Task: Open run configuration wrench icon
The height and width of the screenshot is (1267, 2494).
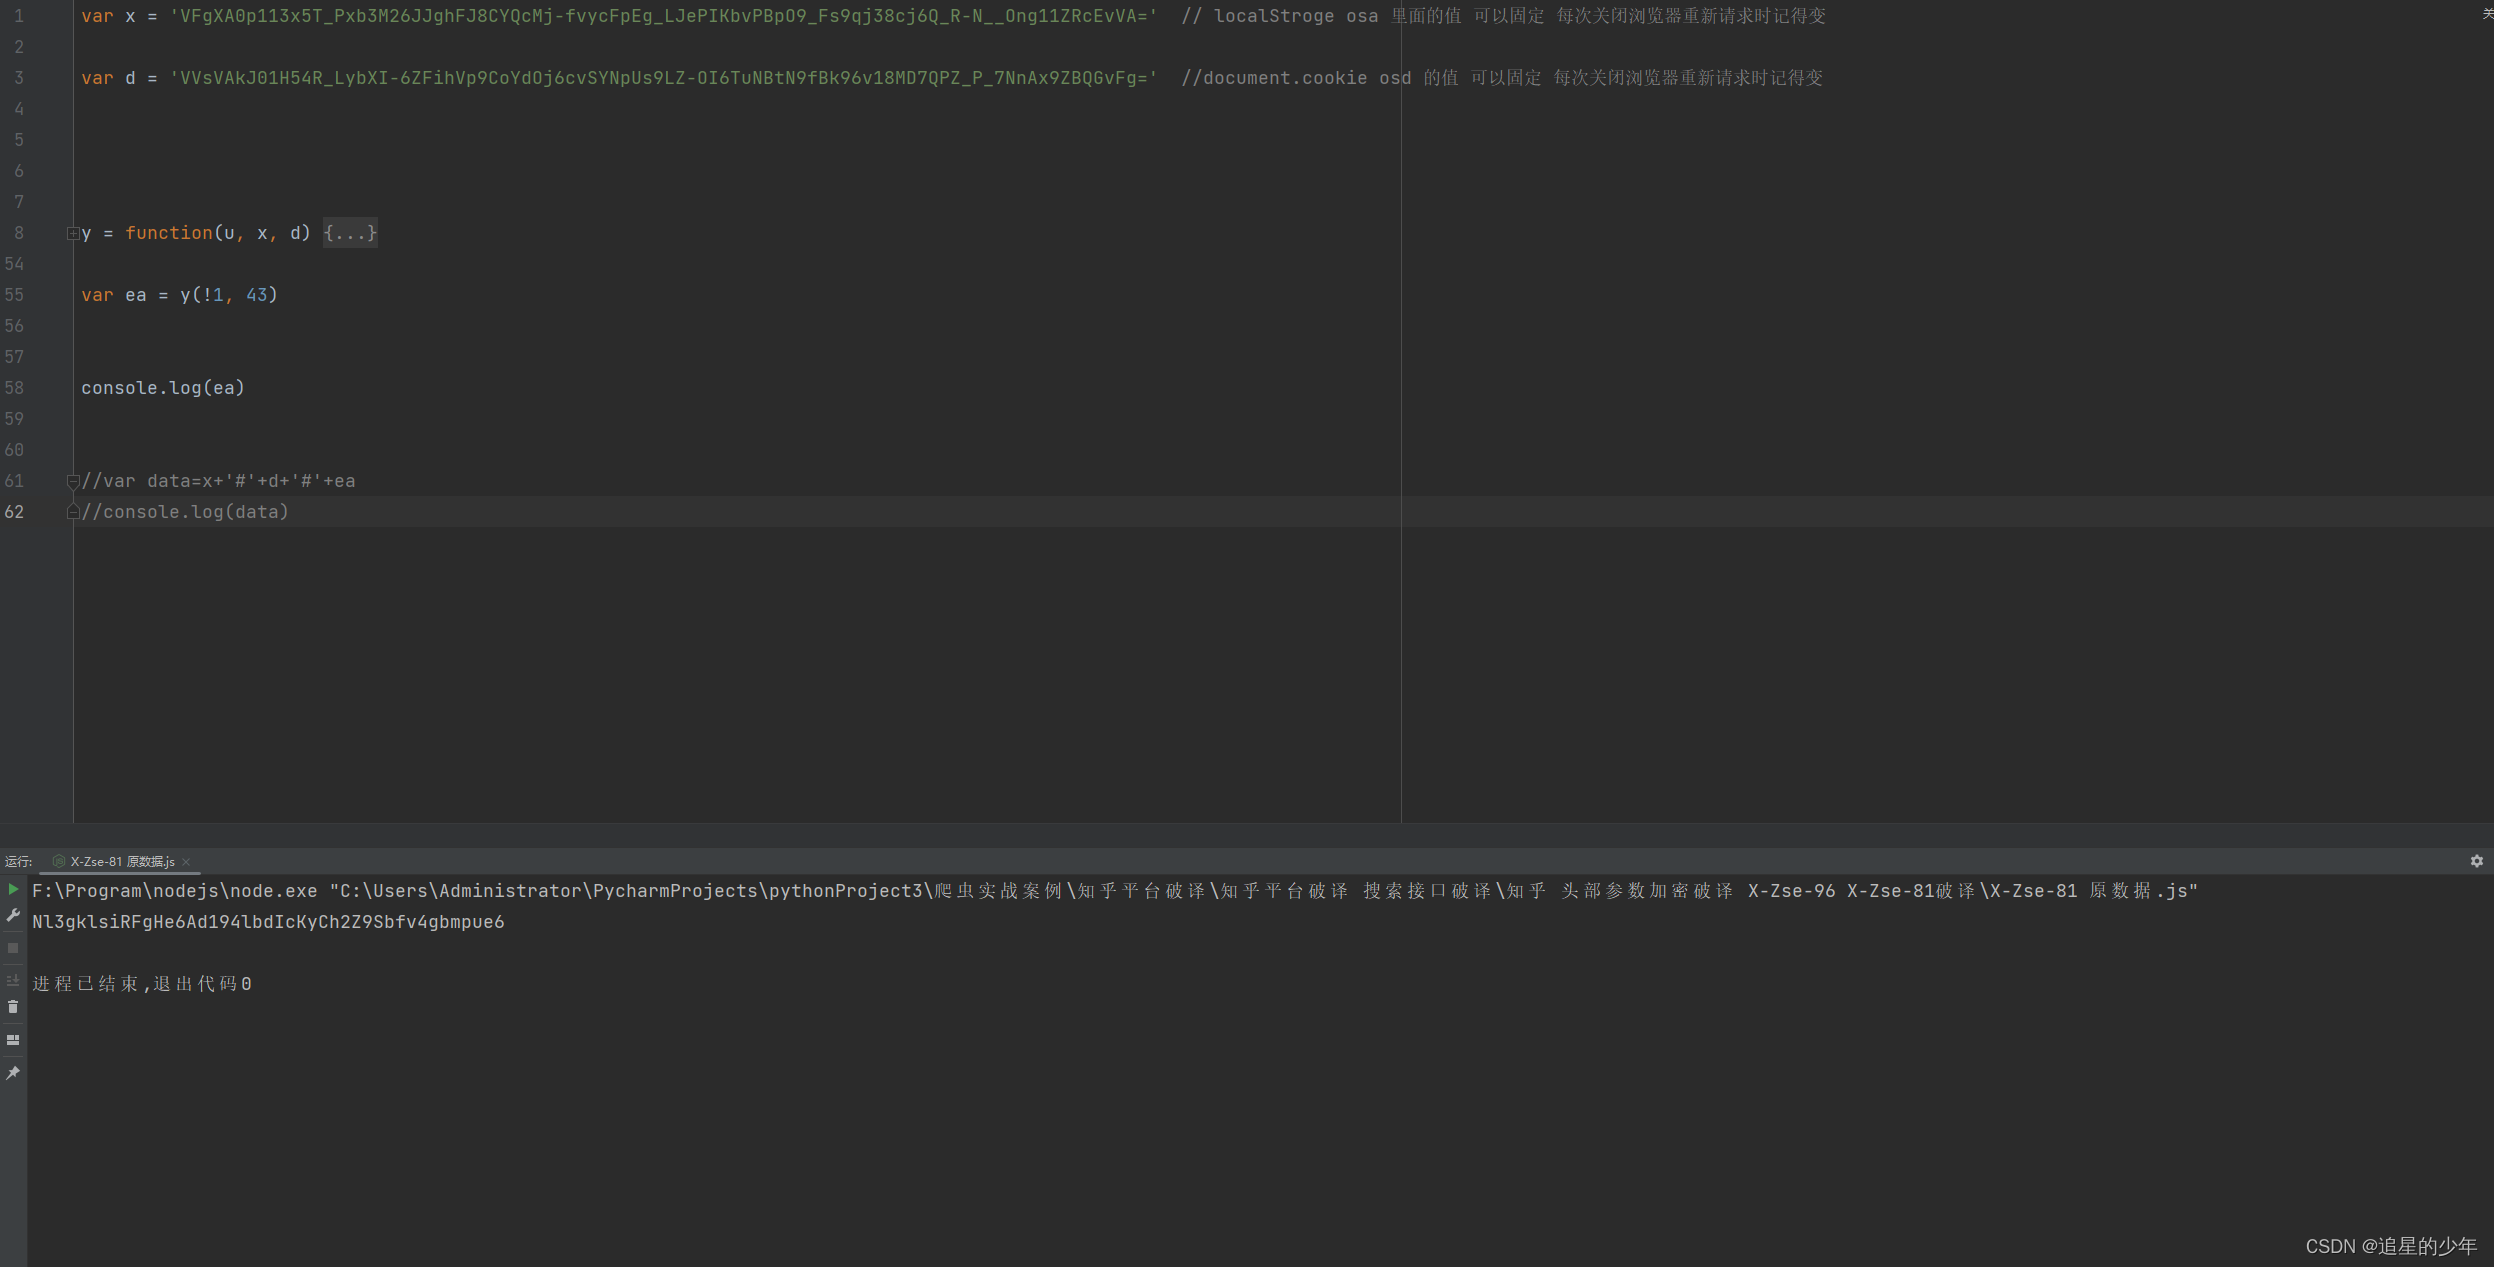Action: coord(13,915)
